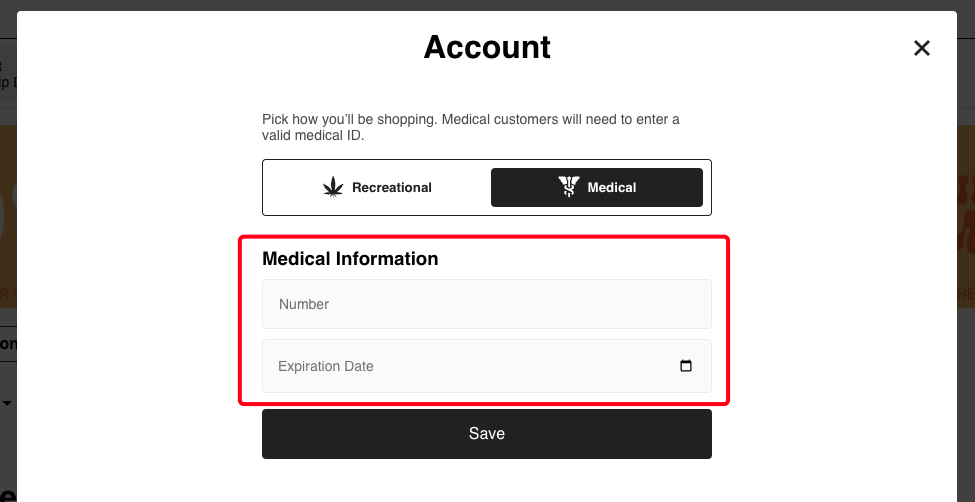975x502 pixels.
Task: Click into the Expiration Date field
Action: (x=487, y=366)
